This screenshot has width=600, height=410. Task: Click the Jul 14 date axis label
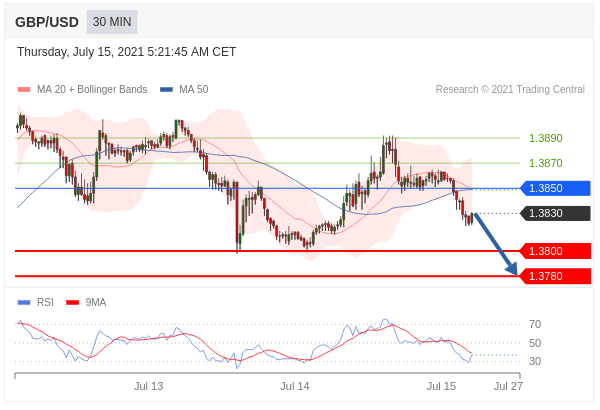click(x=295, y=386)
